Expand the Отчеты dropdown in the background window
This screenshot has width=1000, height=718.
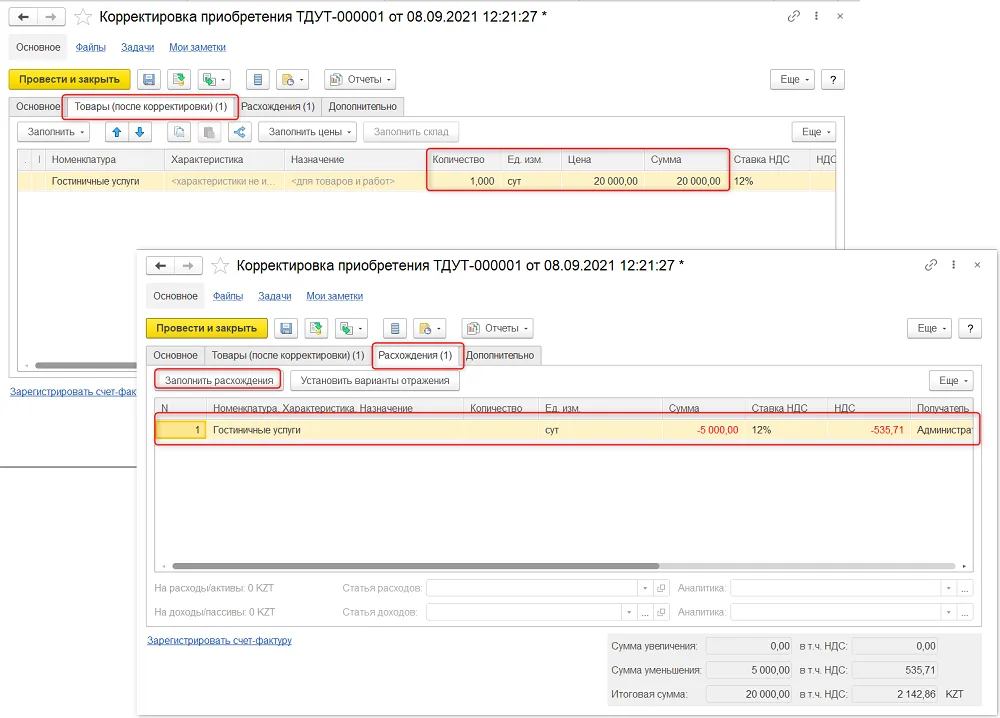(360, 80)
